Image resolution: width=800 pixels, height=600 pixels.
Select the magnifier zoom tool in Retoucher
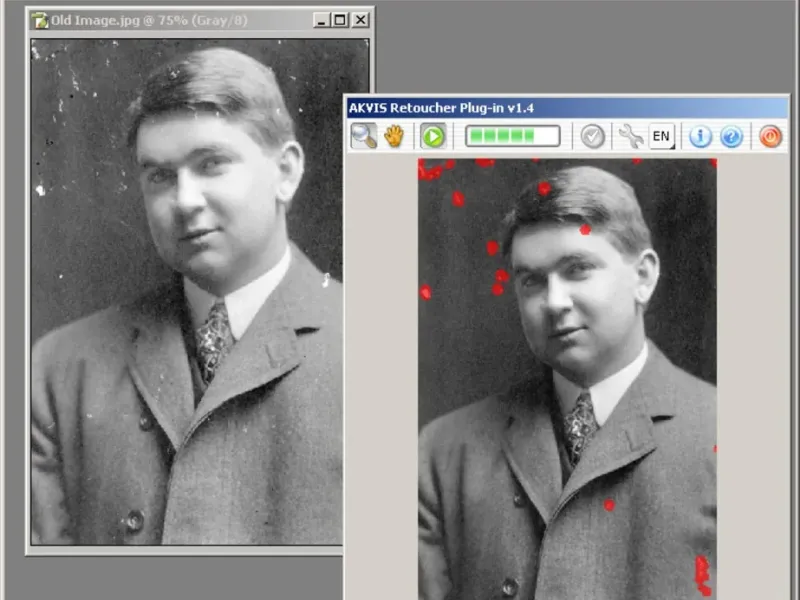pos(364,136)
